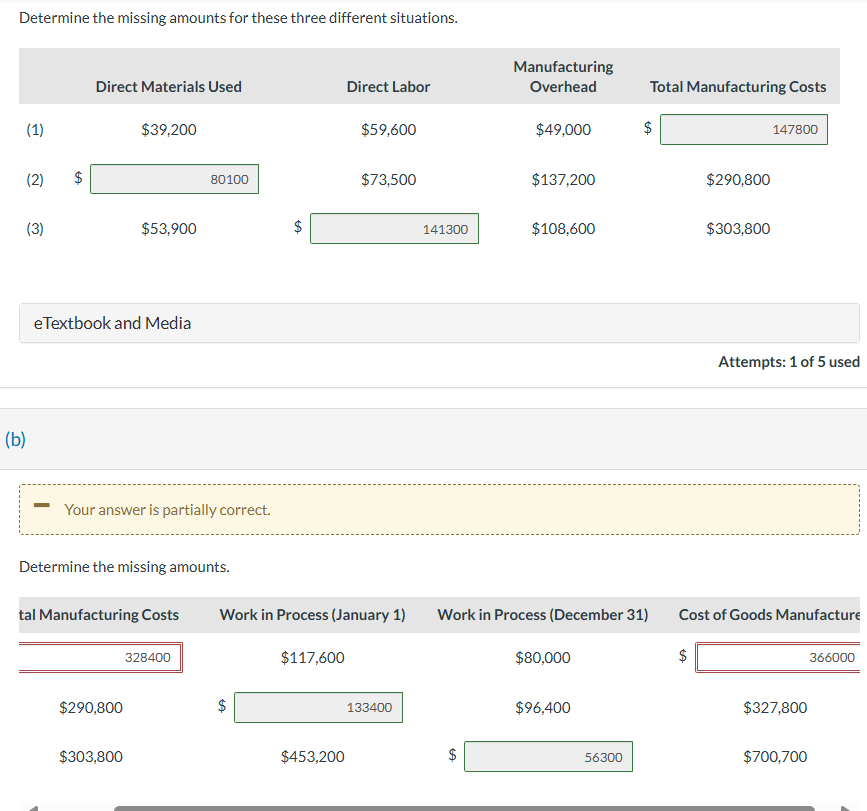Click the Manufacturing Overhead column header

(563, 77)
